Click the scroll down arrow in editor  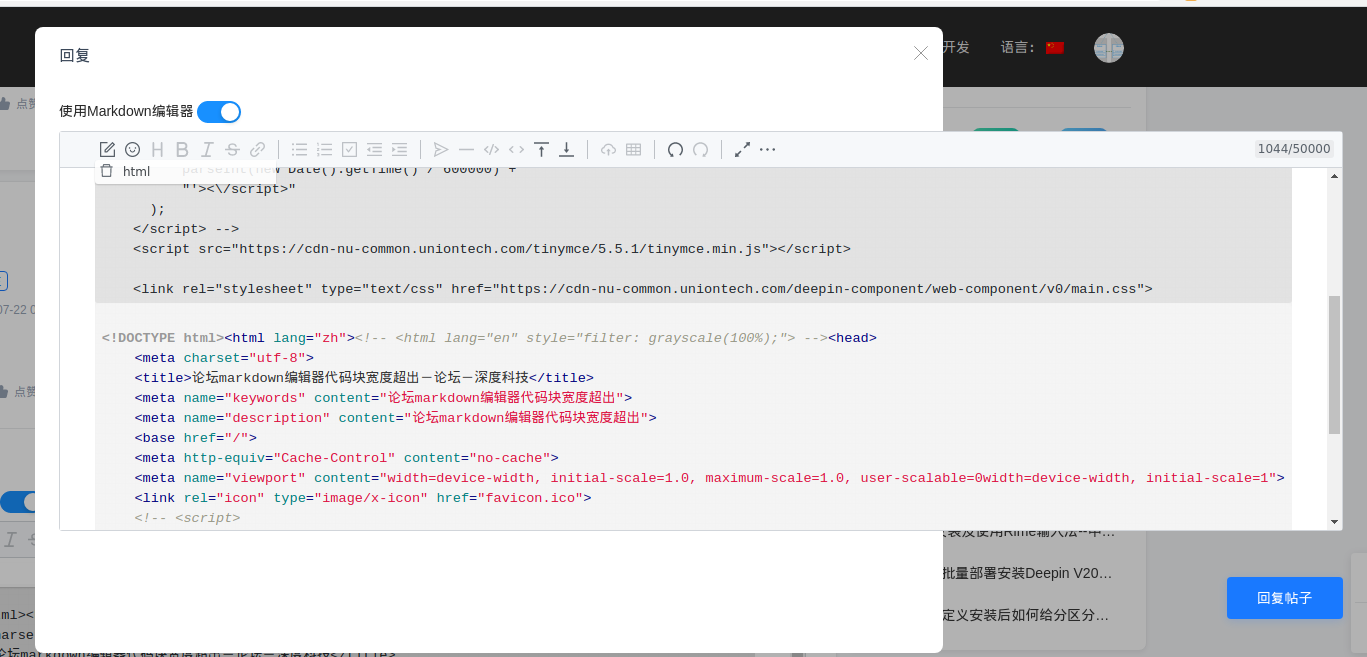point(1334,521)
